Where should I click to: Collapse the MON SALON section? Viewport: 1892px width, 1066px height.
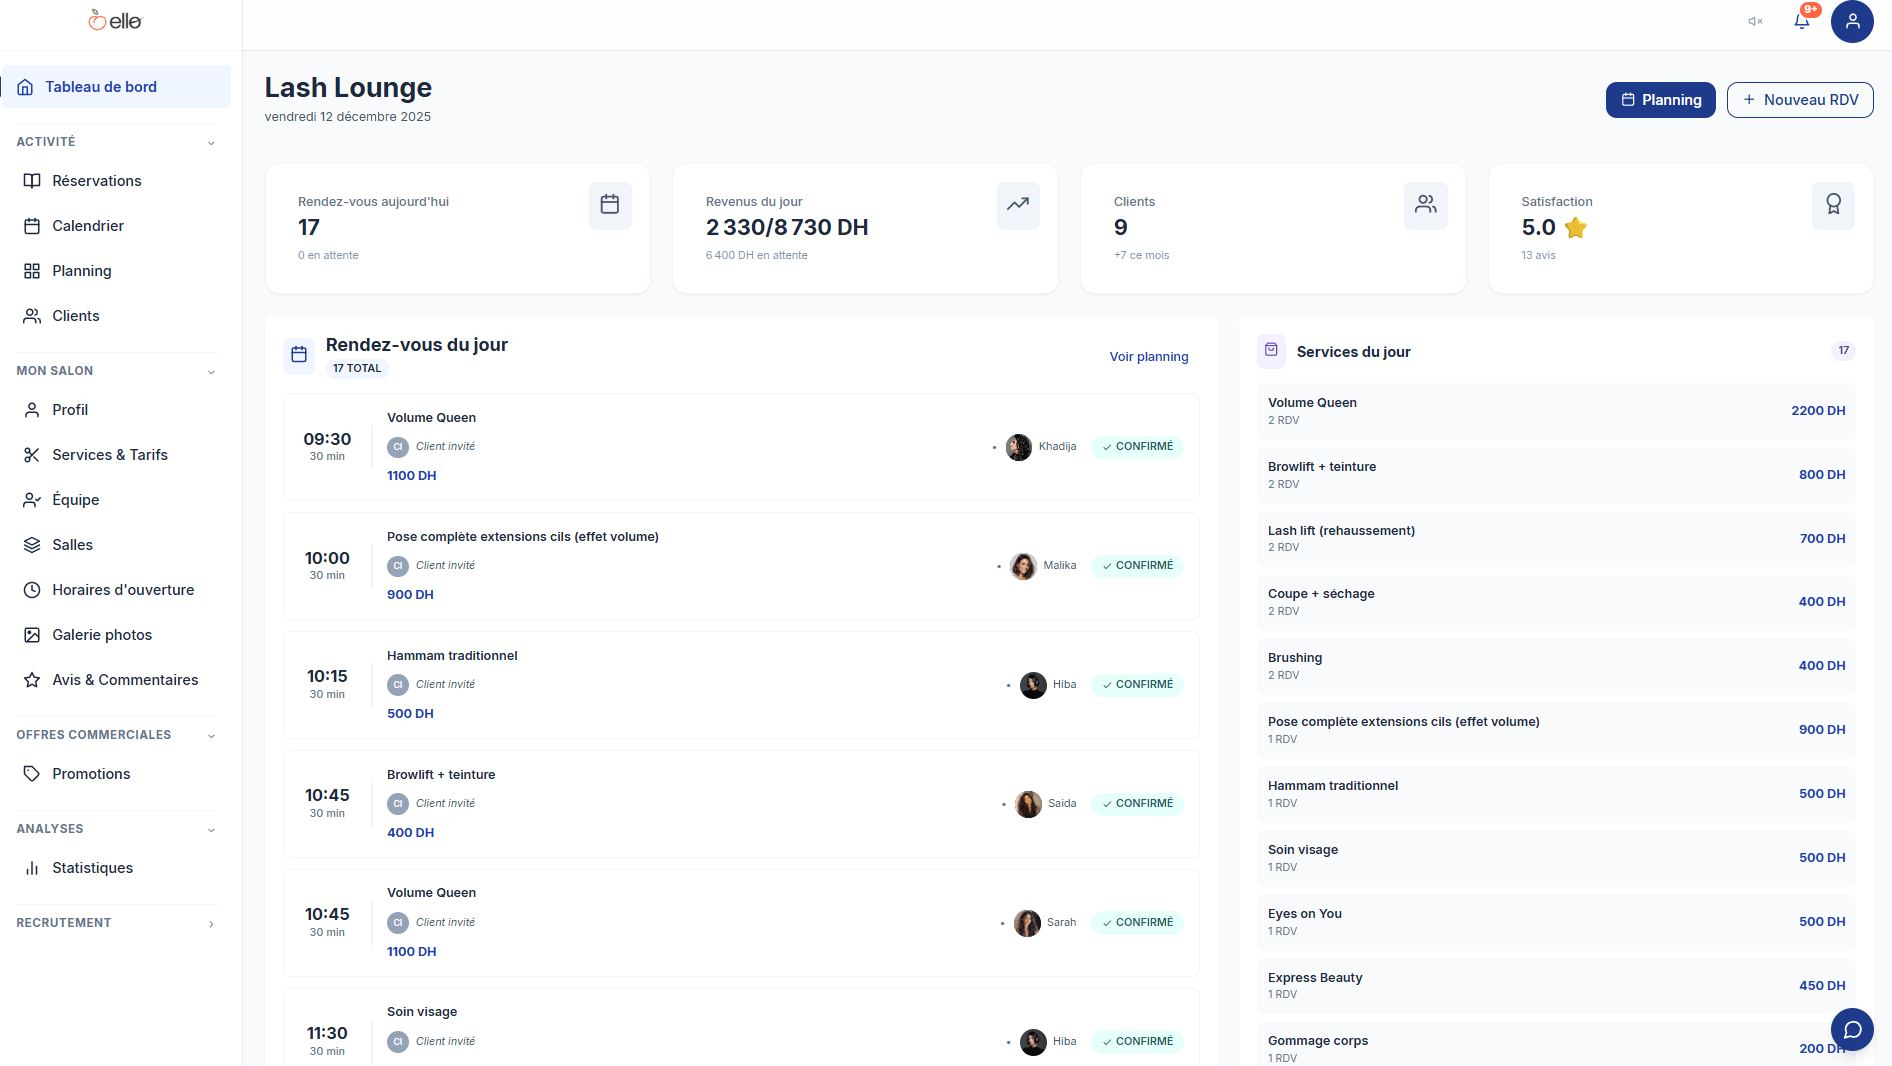211,371
